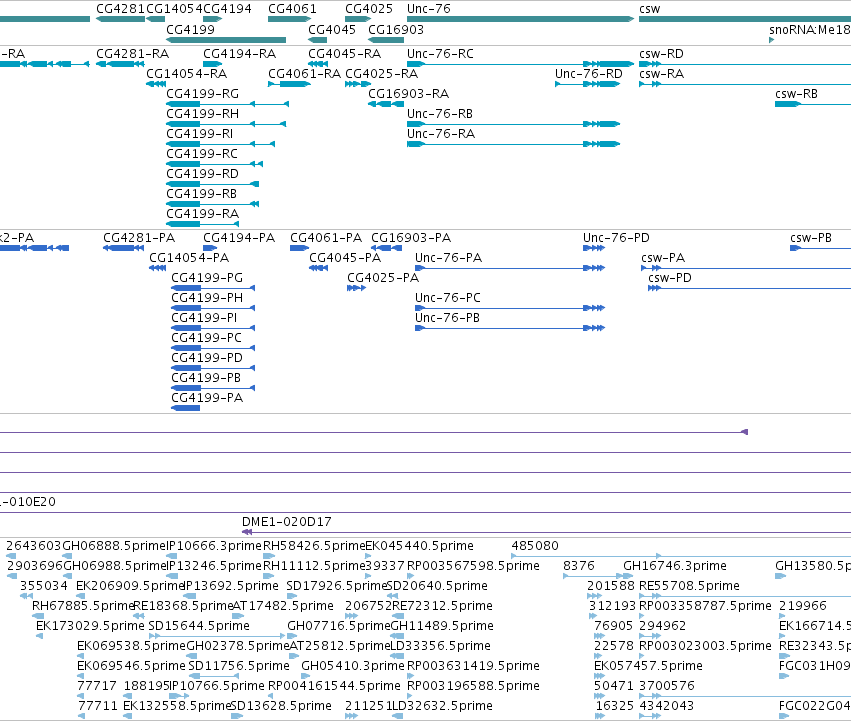Open protein csw-PD label
The height and width of the screenshot is (721, 851).
tap(670, 279)
